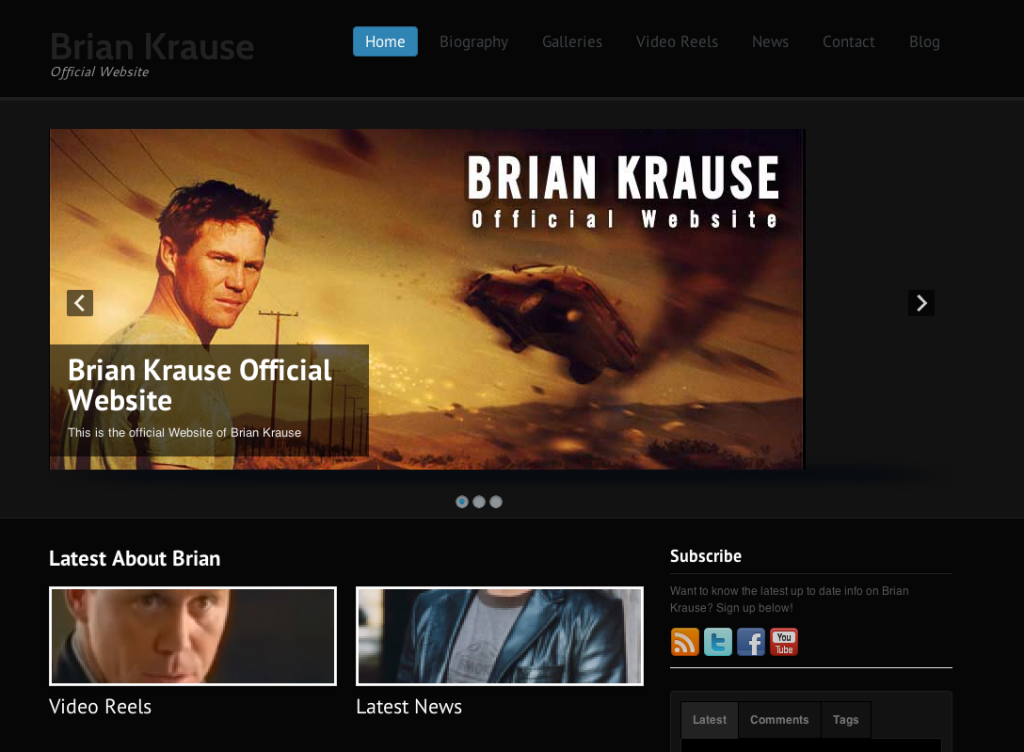The image size is (1024, 752).
Task: Open the Contact menu item
Action: [x=848, y=42]
